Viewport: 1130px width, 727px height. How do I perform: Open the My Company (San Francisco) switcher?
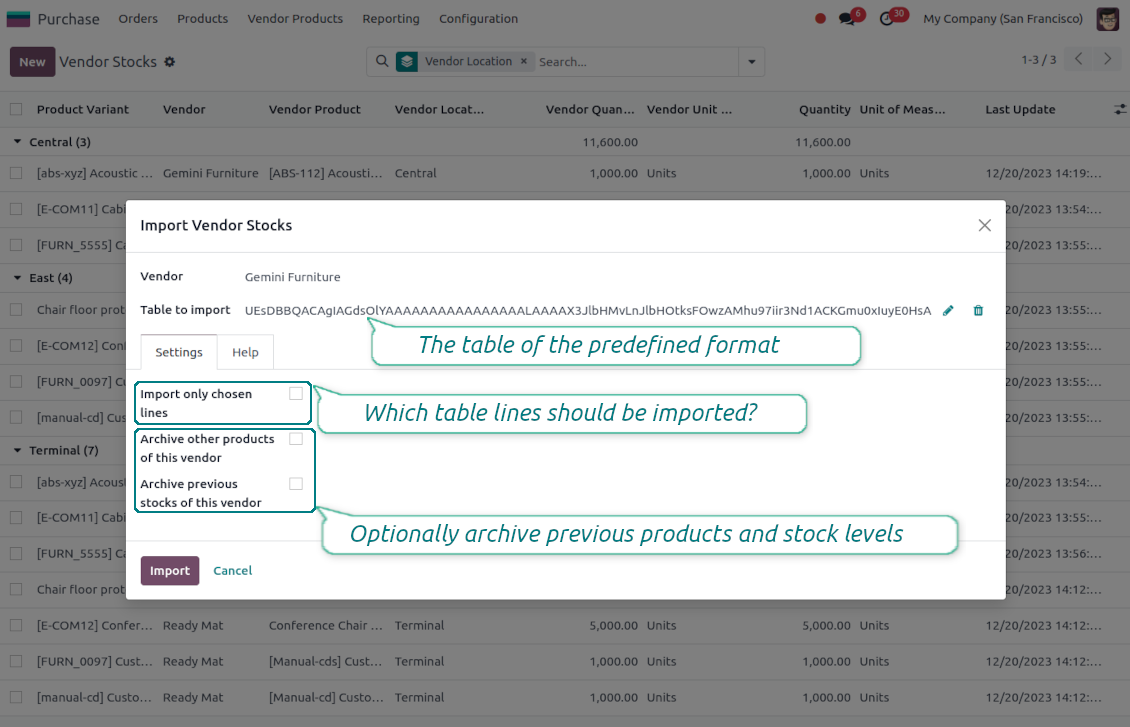coord(1002,19)
